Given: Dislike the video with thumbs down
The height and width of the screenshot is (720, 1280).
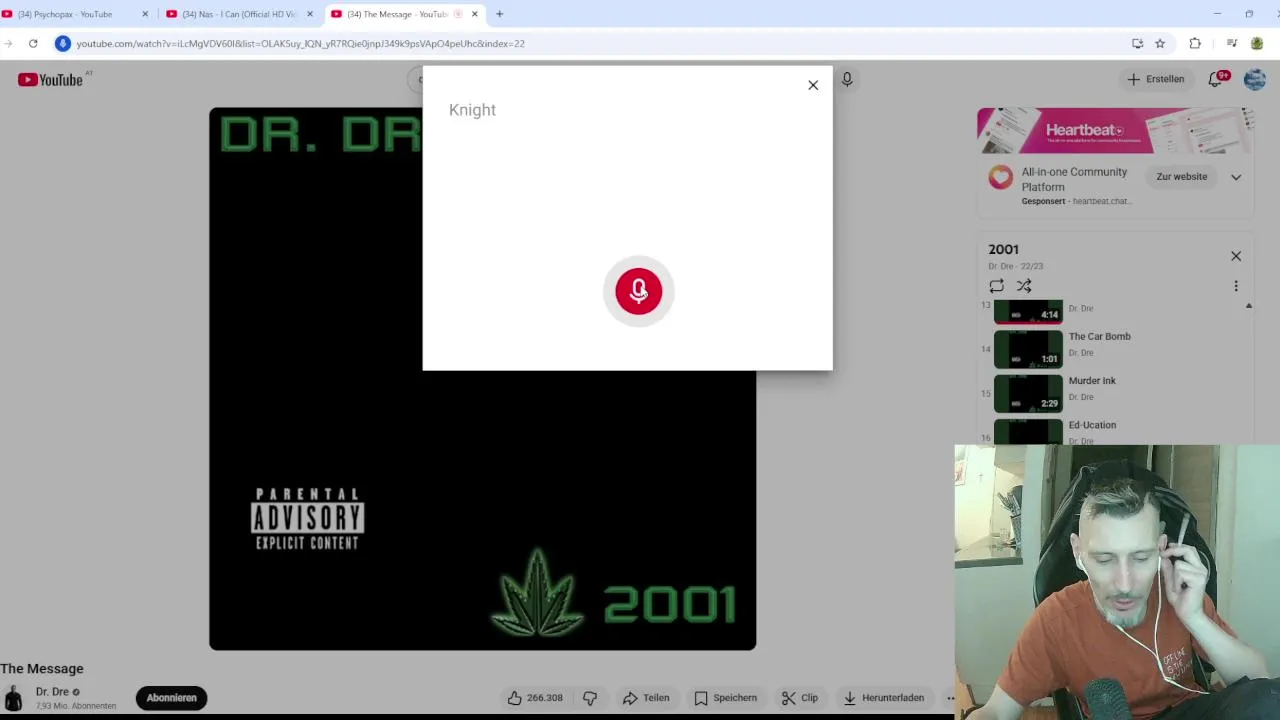Looking at the screenshot, I should (590, 698).
